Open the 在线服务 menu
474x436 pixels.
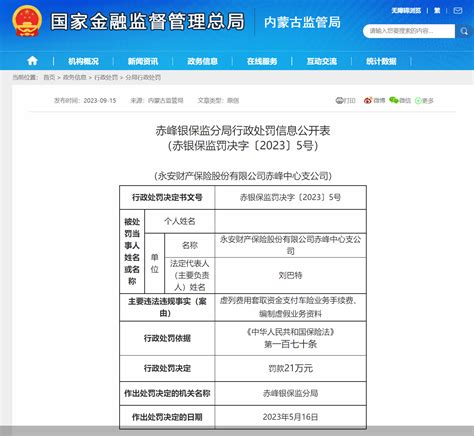coord(262,61)
